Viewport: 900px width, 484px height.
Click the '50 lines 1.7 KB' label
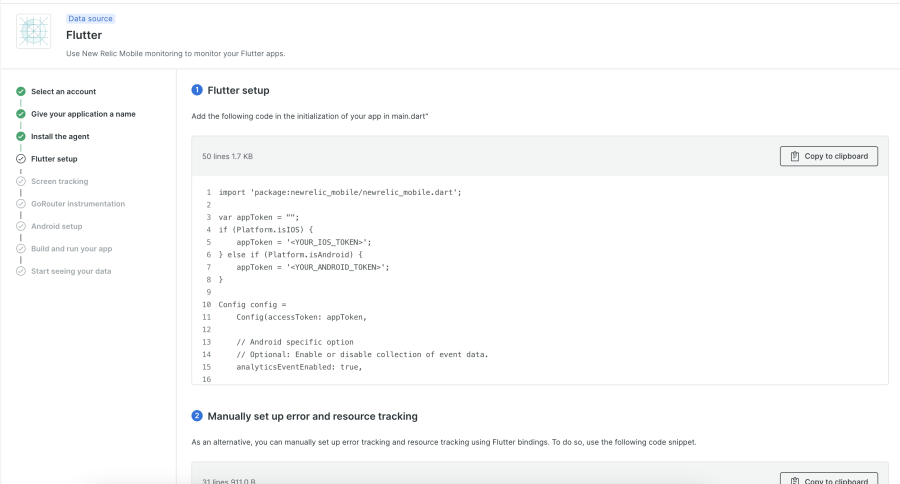pyautogui.click(x=227, y=156)
